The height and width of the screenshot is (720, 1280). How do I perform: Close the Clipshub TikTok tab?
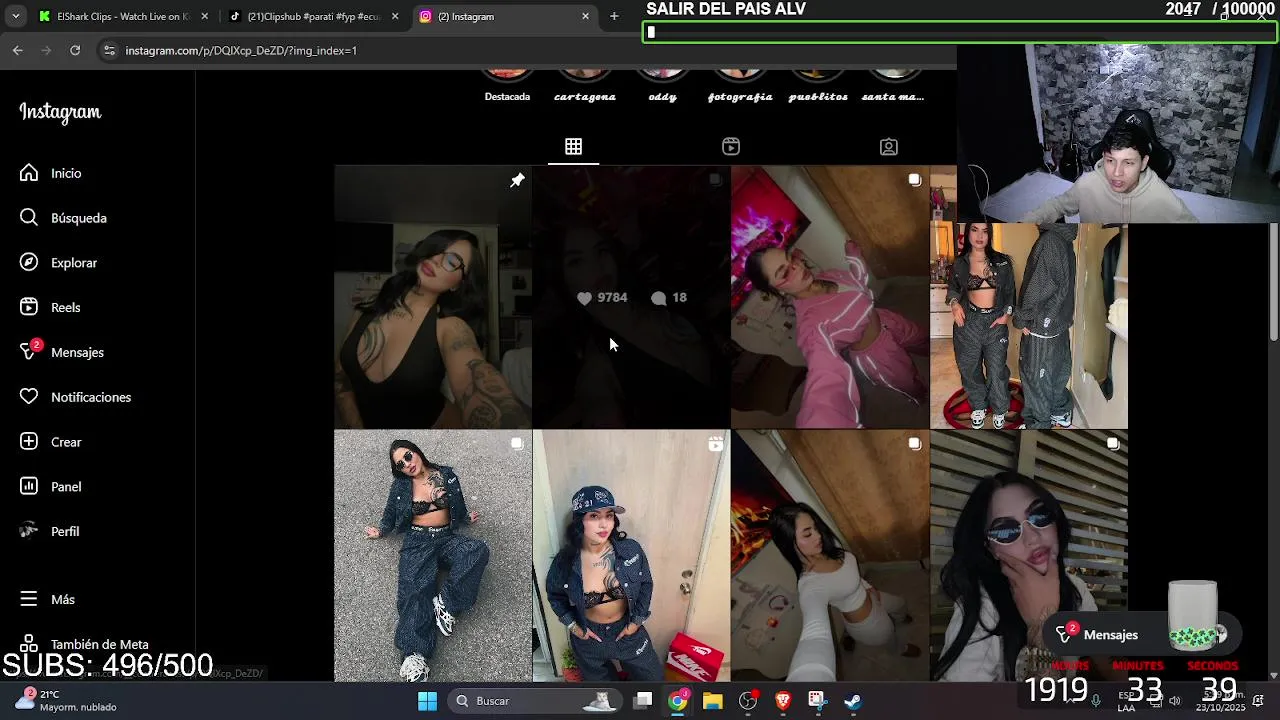395,16
